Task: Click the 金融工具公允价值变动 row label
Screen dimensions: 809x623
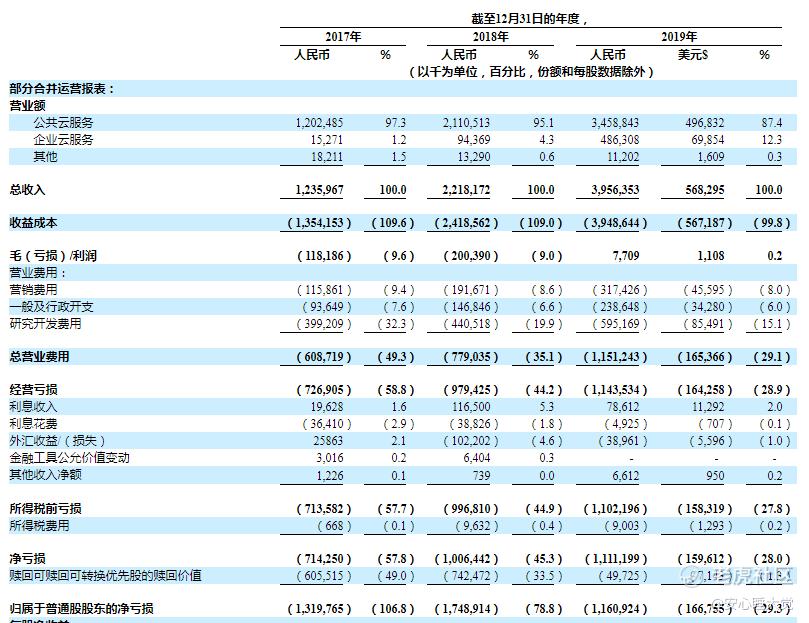Action: [x=69, y=458]
